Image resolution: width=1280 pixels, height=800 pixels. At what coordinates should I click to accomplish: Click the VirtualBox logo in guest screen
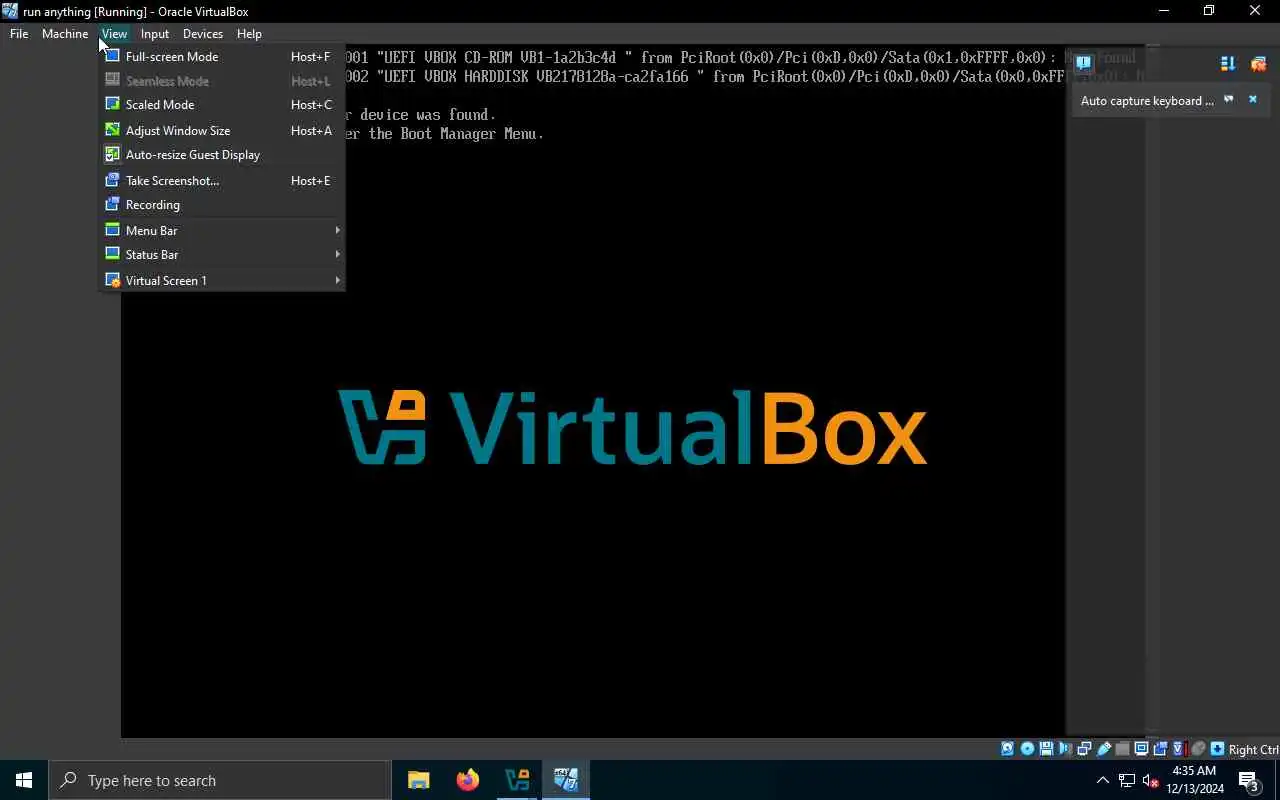pyautogui.click(x=632, y=427)
